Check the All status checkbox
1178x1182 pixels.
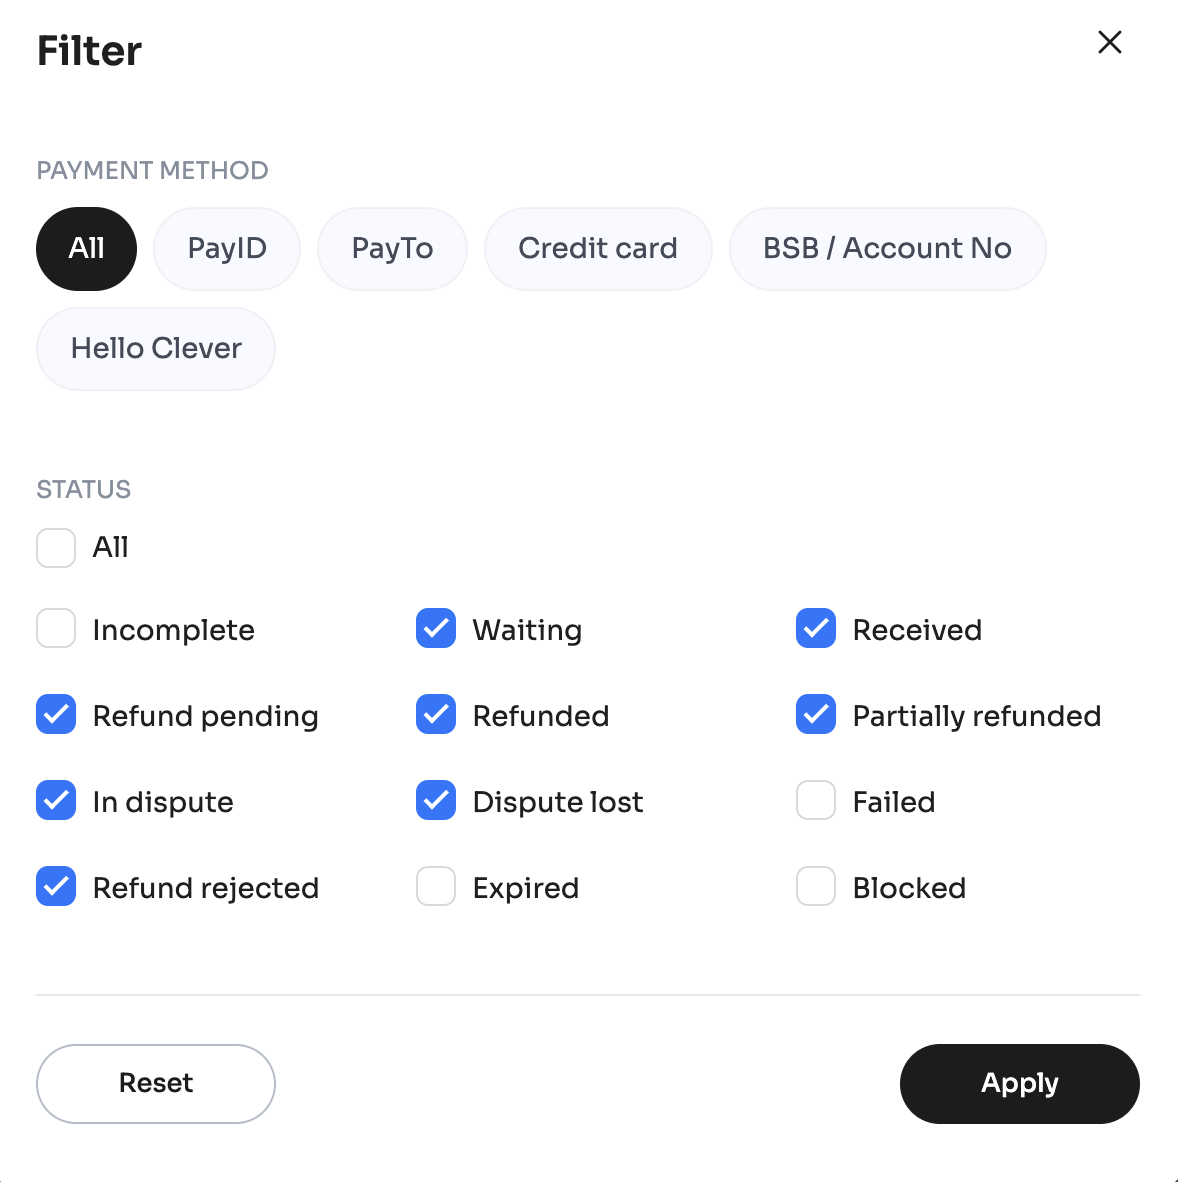[x=56, y=548]
